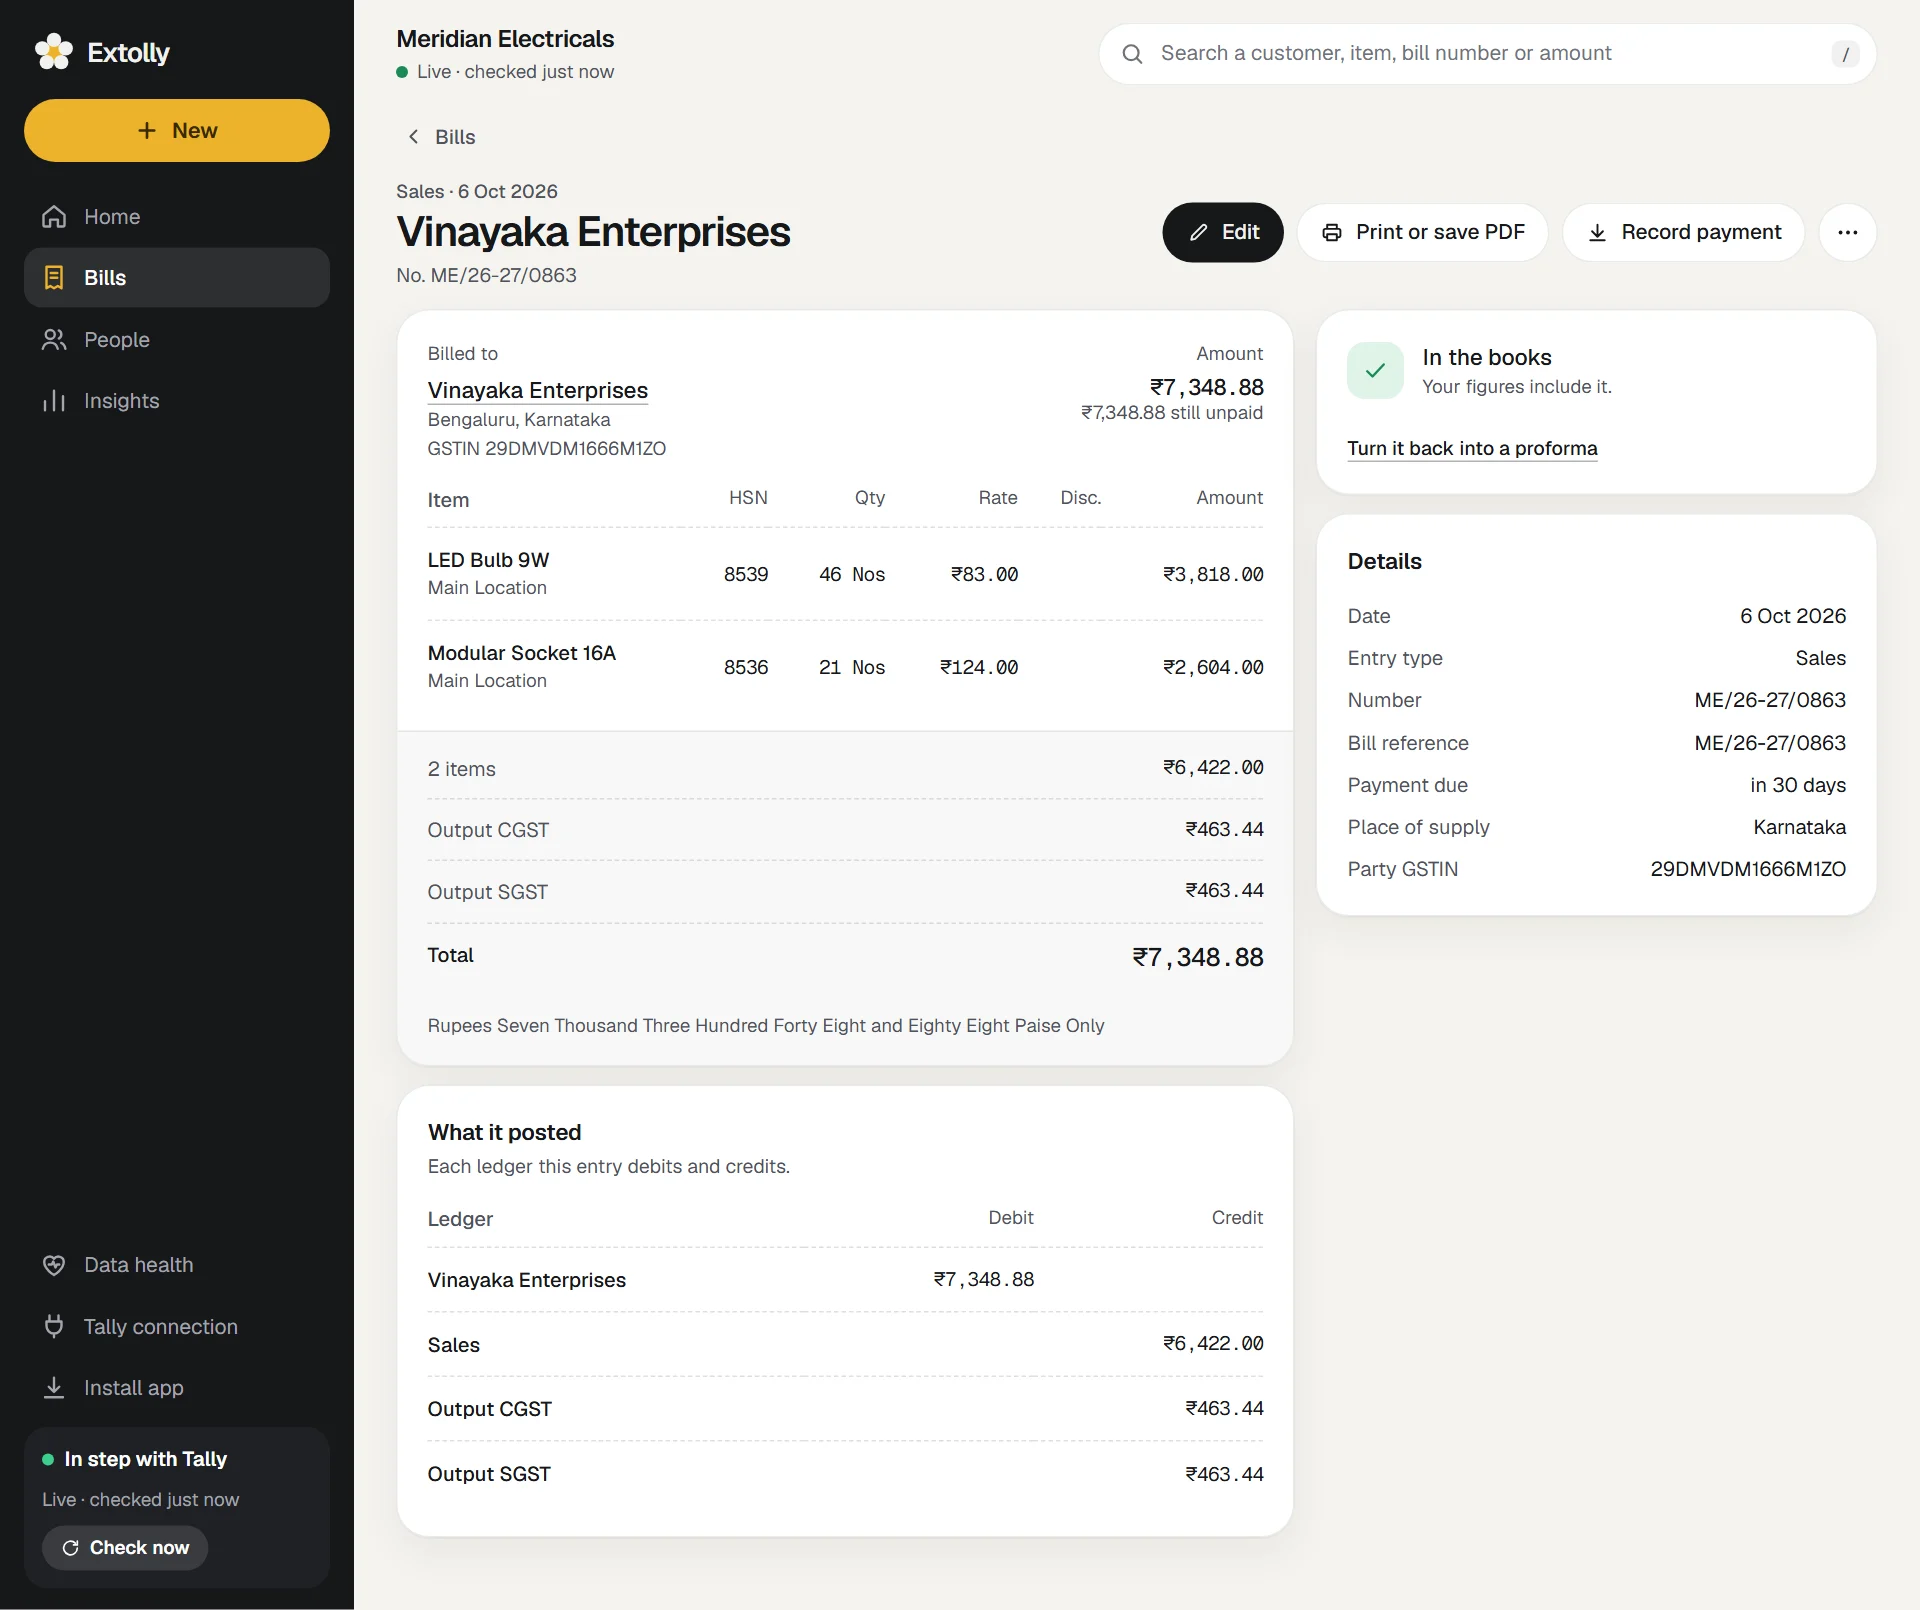Viewport: 1920px width, 1610px height.
Task: Open the three-dot more options menu
Action: pyautogui.click(x=1848, y=232)
